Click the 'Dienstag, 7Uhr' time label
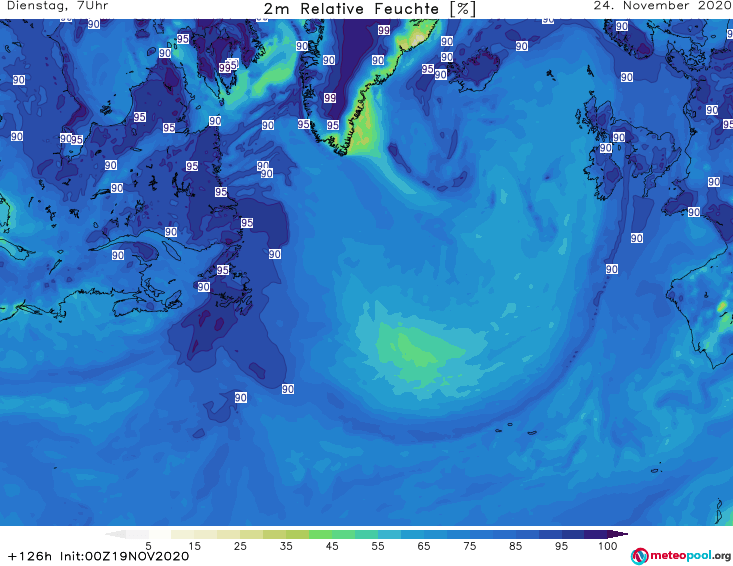Image resolution: width=733 pixels, height=566 pixels. (x=57, y=6)
